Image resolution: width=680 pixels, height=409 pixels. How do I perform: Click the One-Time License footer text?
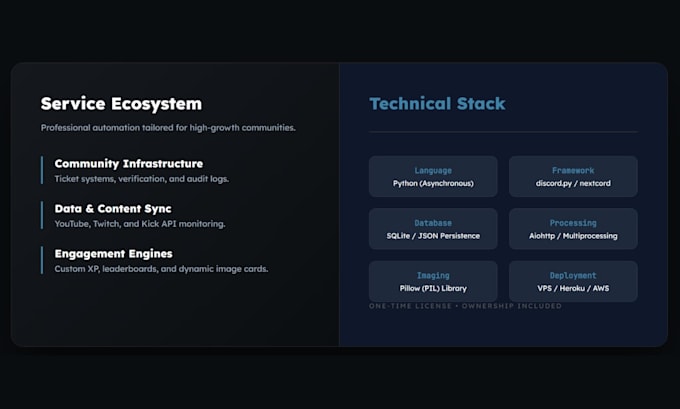point(465,306)
